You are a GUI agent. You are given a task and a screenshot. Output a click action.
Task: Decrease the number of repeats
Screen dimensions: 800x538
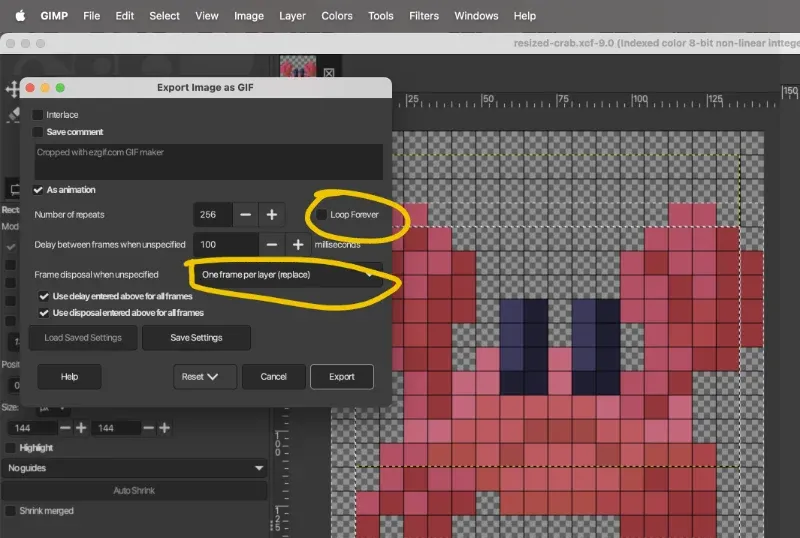(x=245, y=214)
